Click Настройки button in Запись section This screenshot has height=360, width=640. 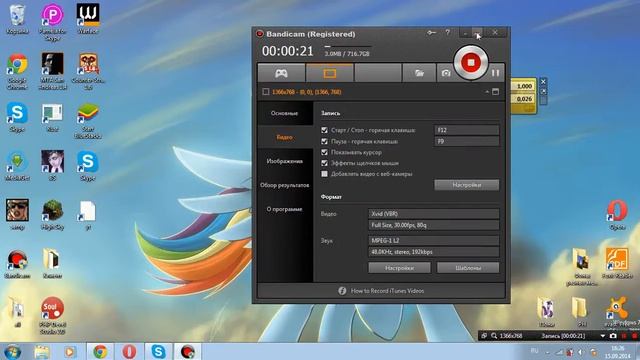pos(467,185)
